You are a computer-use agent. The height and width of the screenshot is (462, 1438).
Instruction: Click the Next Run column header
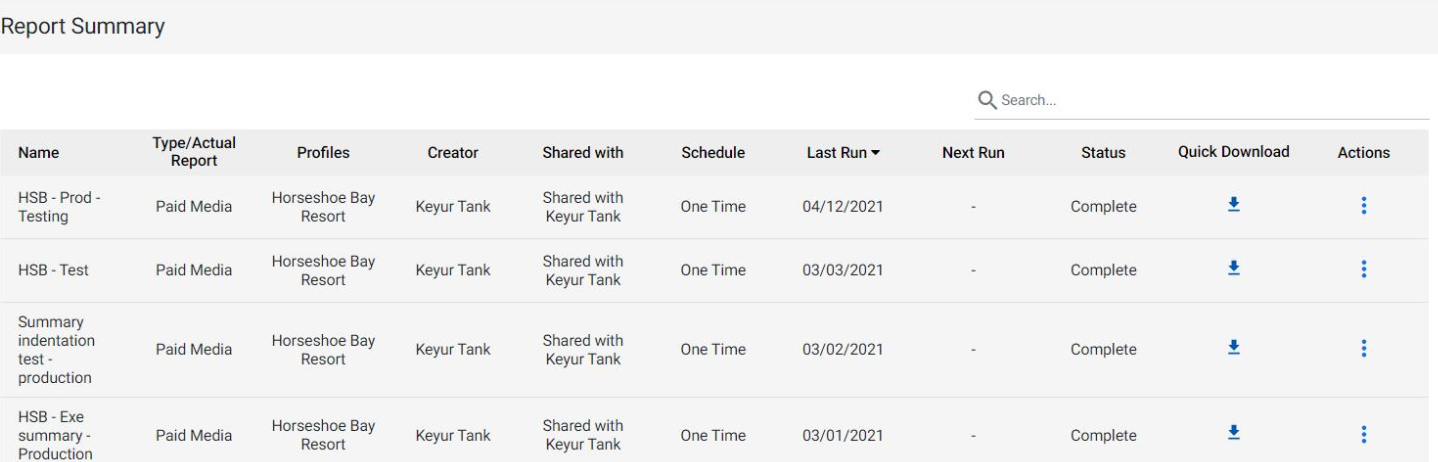(x=972, y=153)
